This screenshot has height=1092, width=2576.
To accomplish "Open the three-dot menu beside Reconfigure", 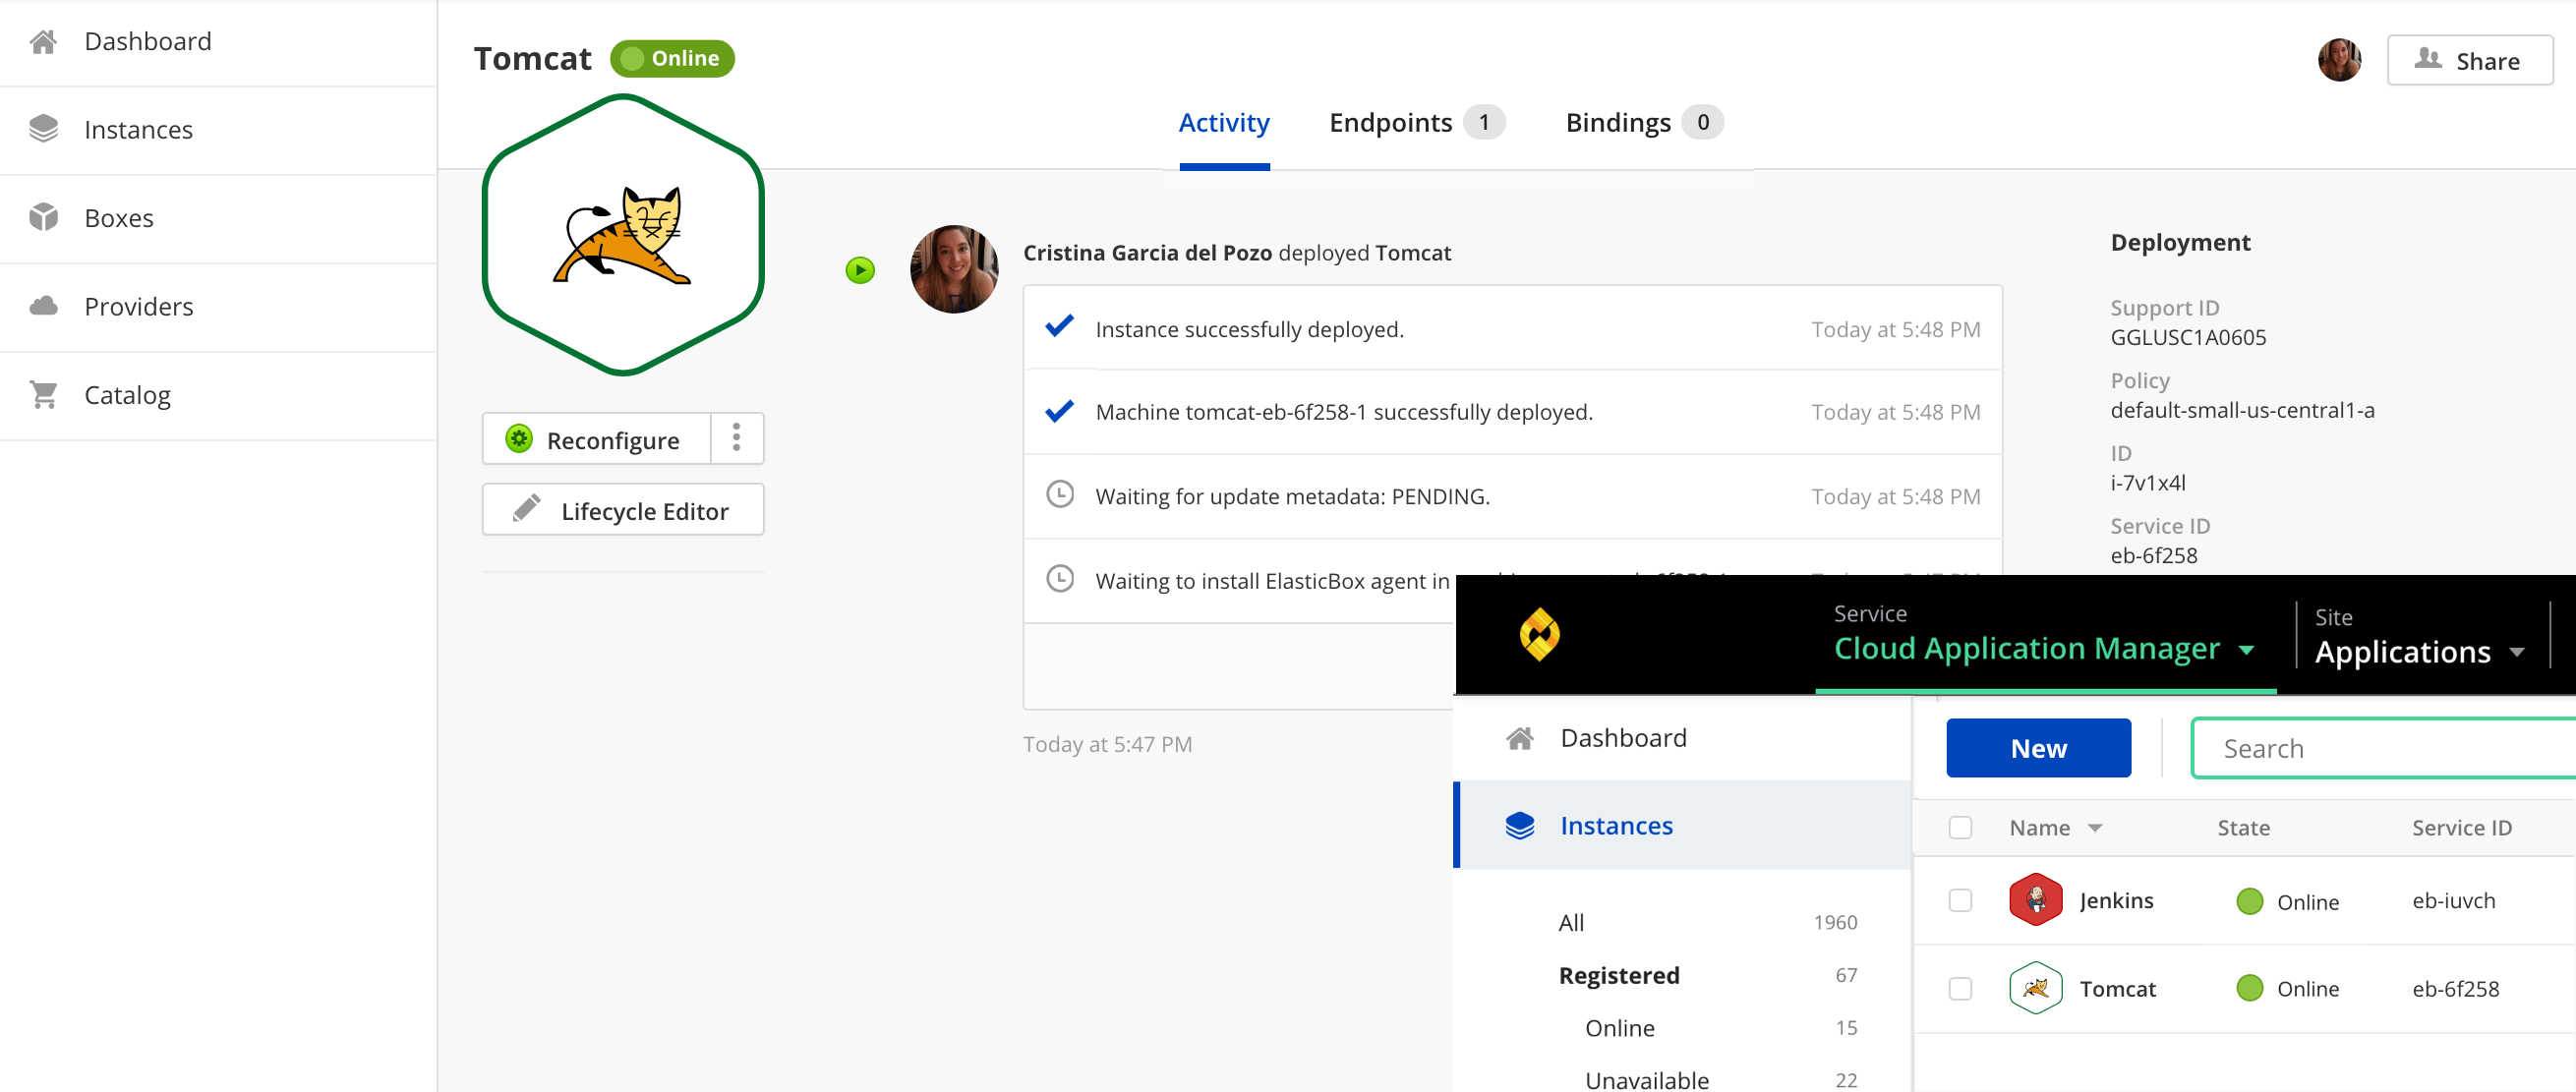I will (x=737, y=438).
